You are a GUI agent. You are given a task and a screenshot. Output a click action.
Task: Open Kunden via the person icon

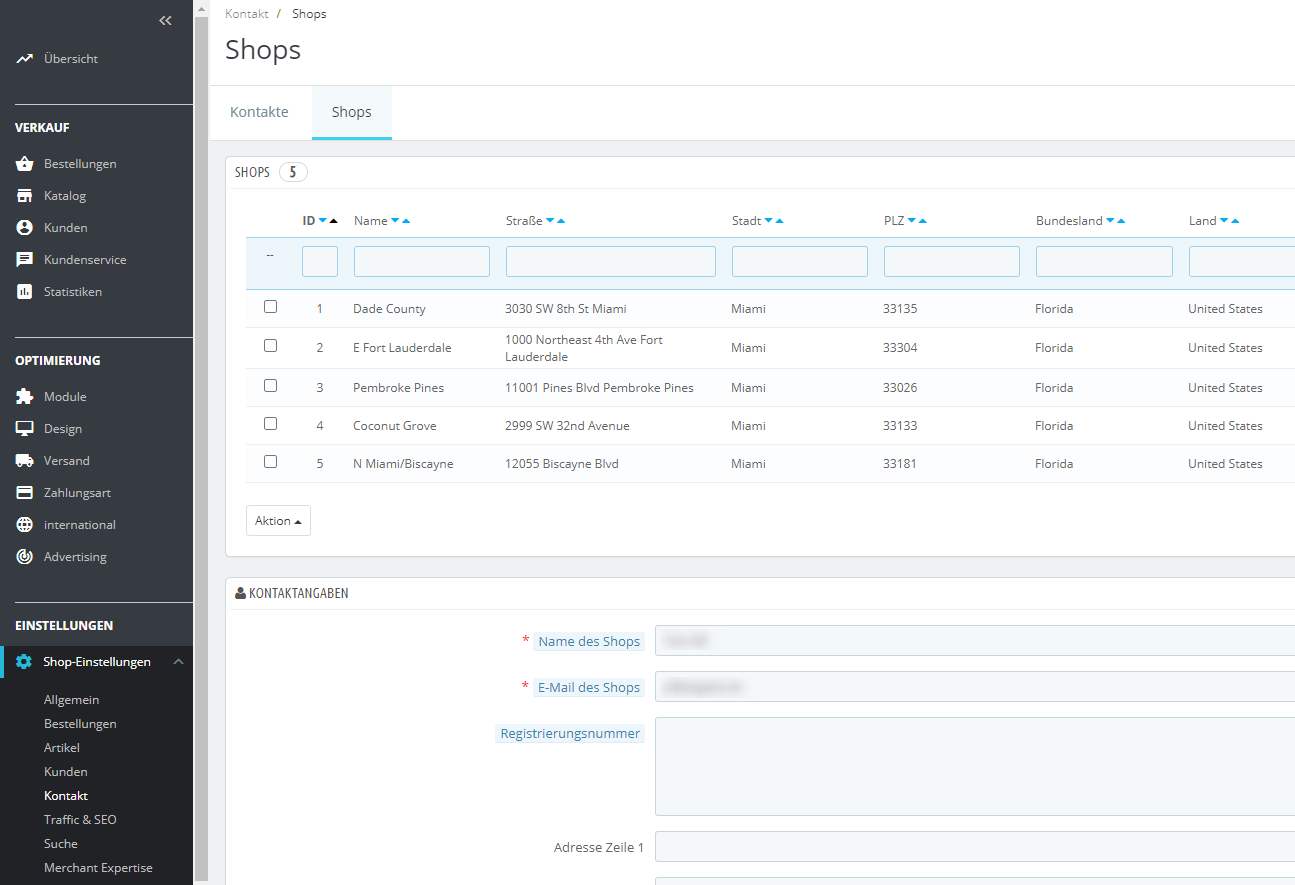[25, 228]
